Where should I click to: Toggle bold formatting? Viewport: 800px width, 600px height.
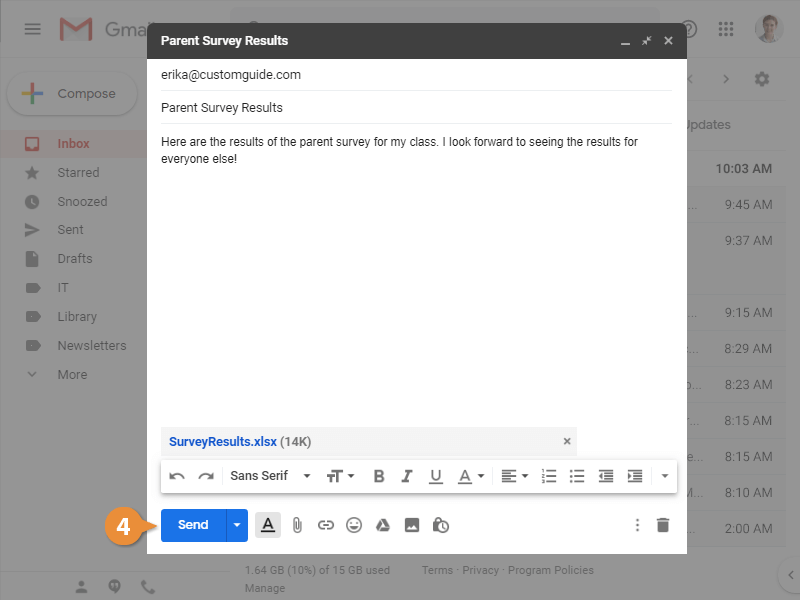point(378,476)
